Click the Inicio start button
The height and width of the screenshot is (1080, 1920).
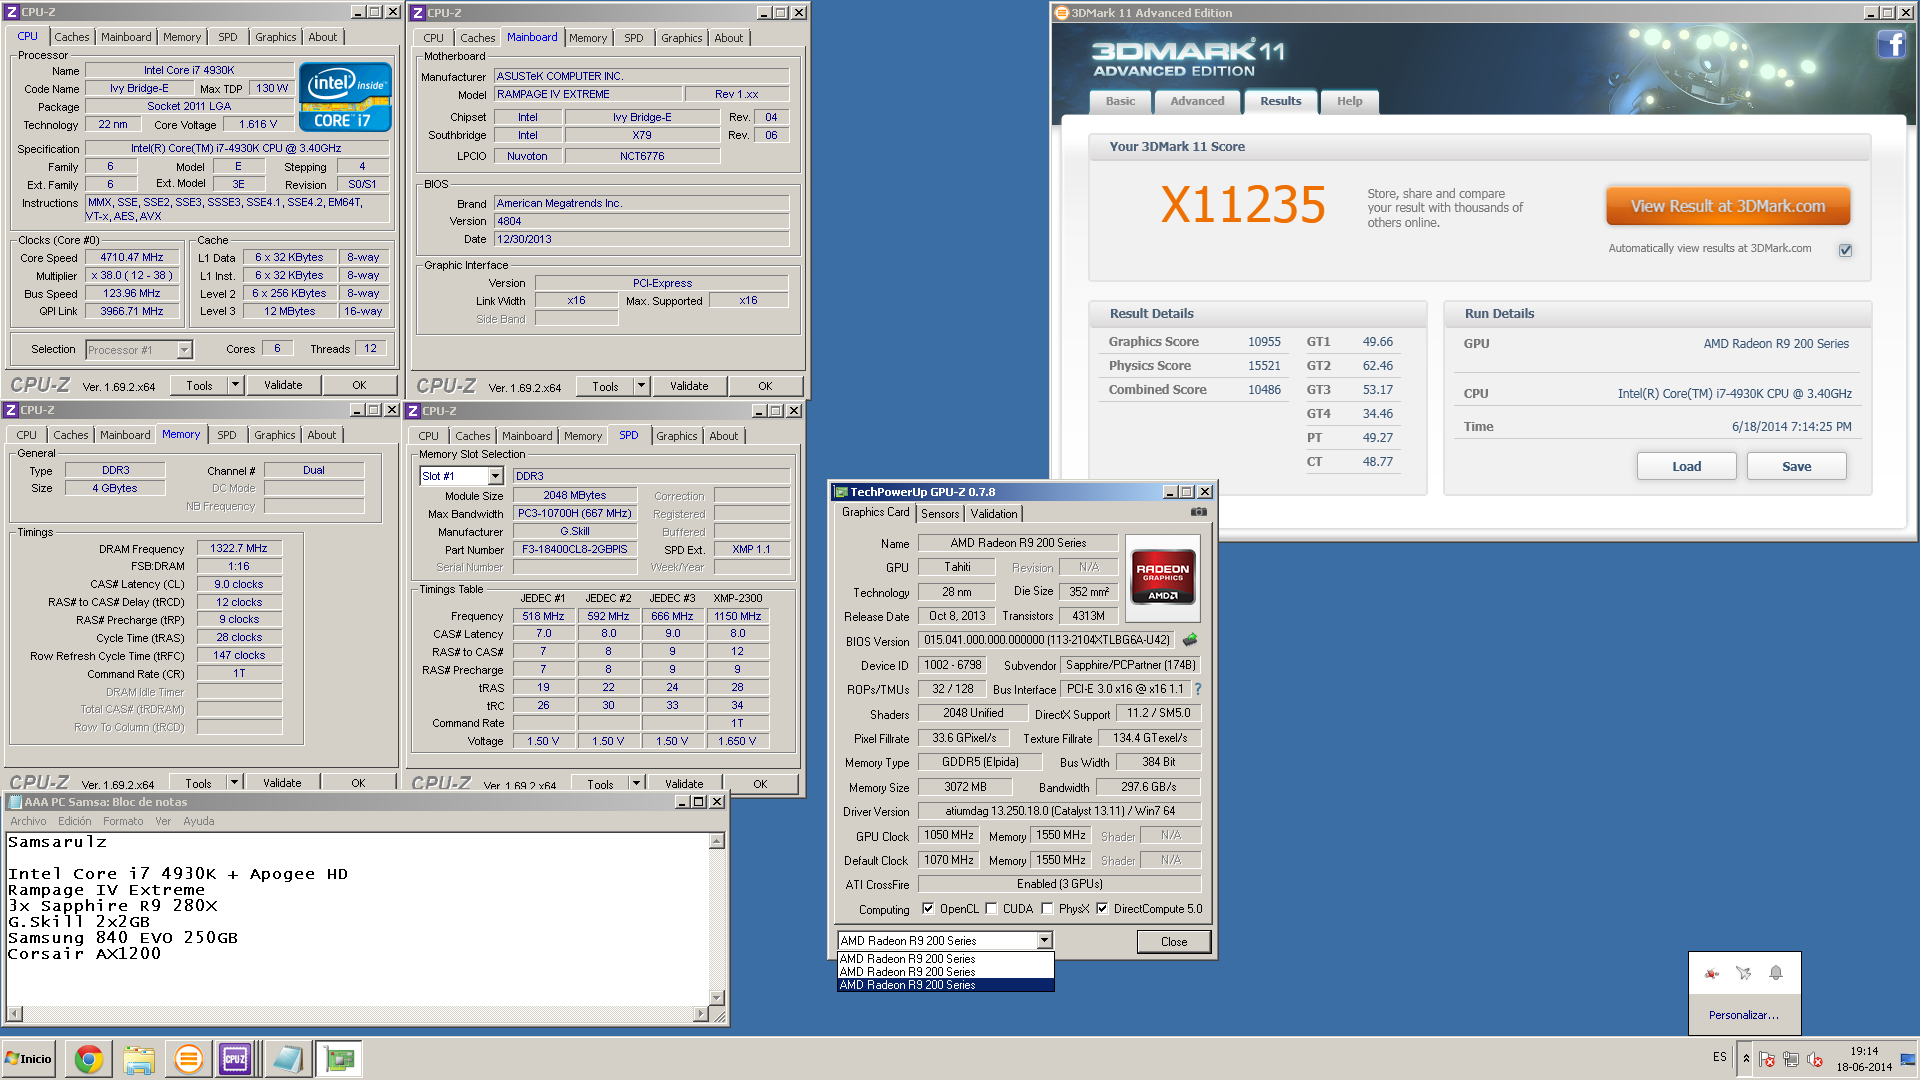click(x=28, y=1059)
